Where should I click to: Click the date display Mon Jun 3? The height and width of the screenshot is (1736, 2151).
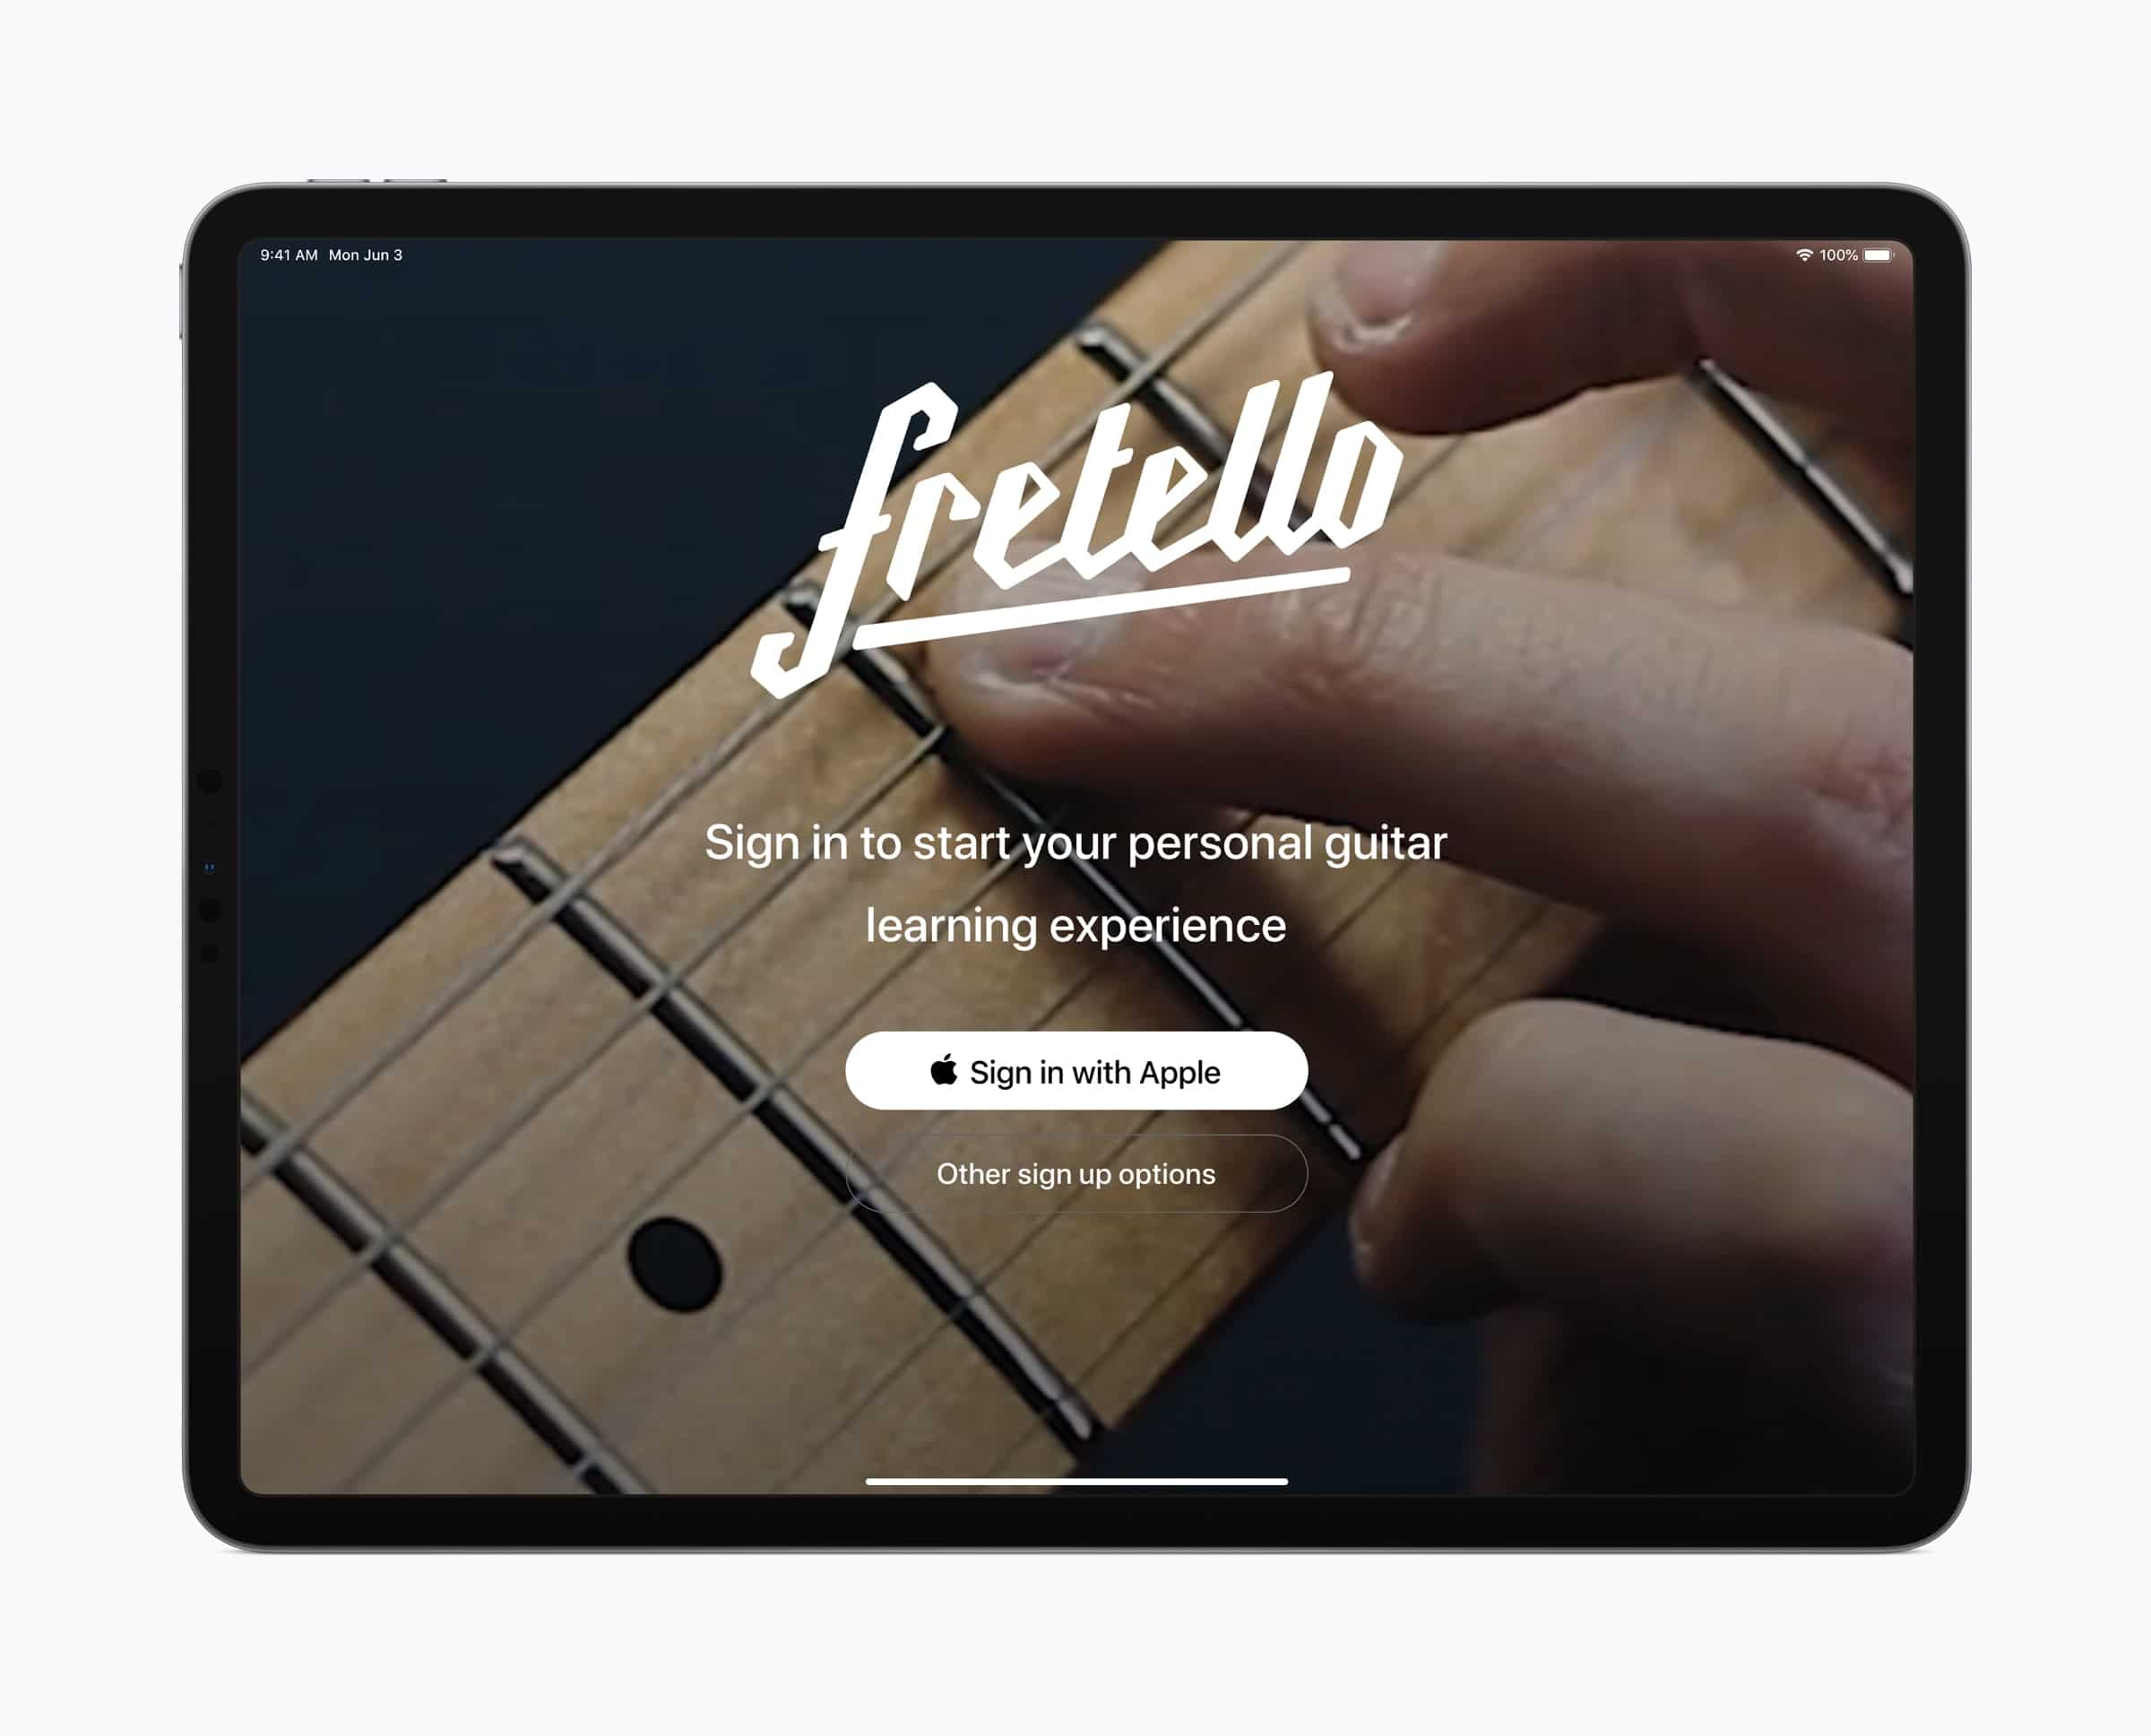(x=386, y=255)
